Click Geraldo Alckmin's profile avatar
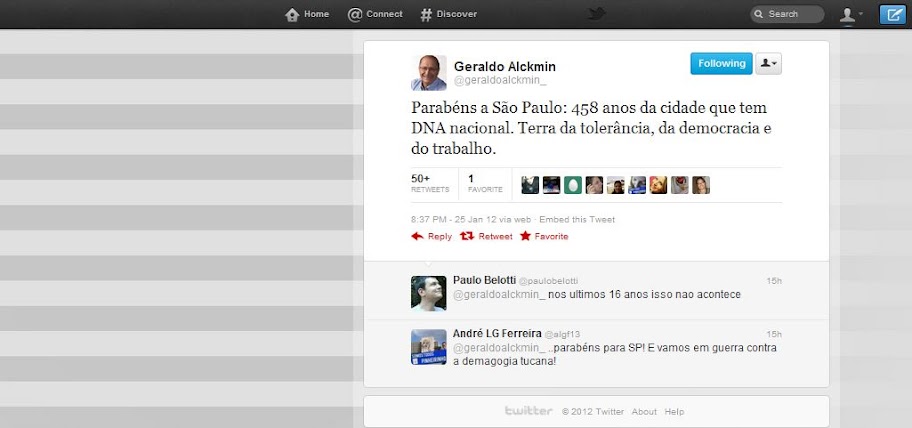The image size is (912, 428). pos(429,73)
